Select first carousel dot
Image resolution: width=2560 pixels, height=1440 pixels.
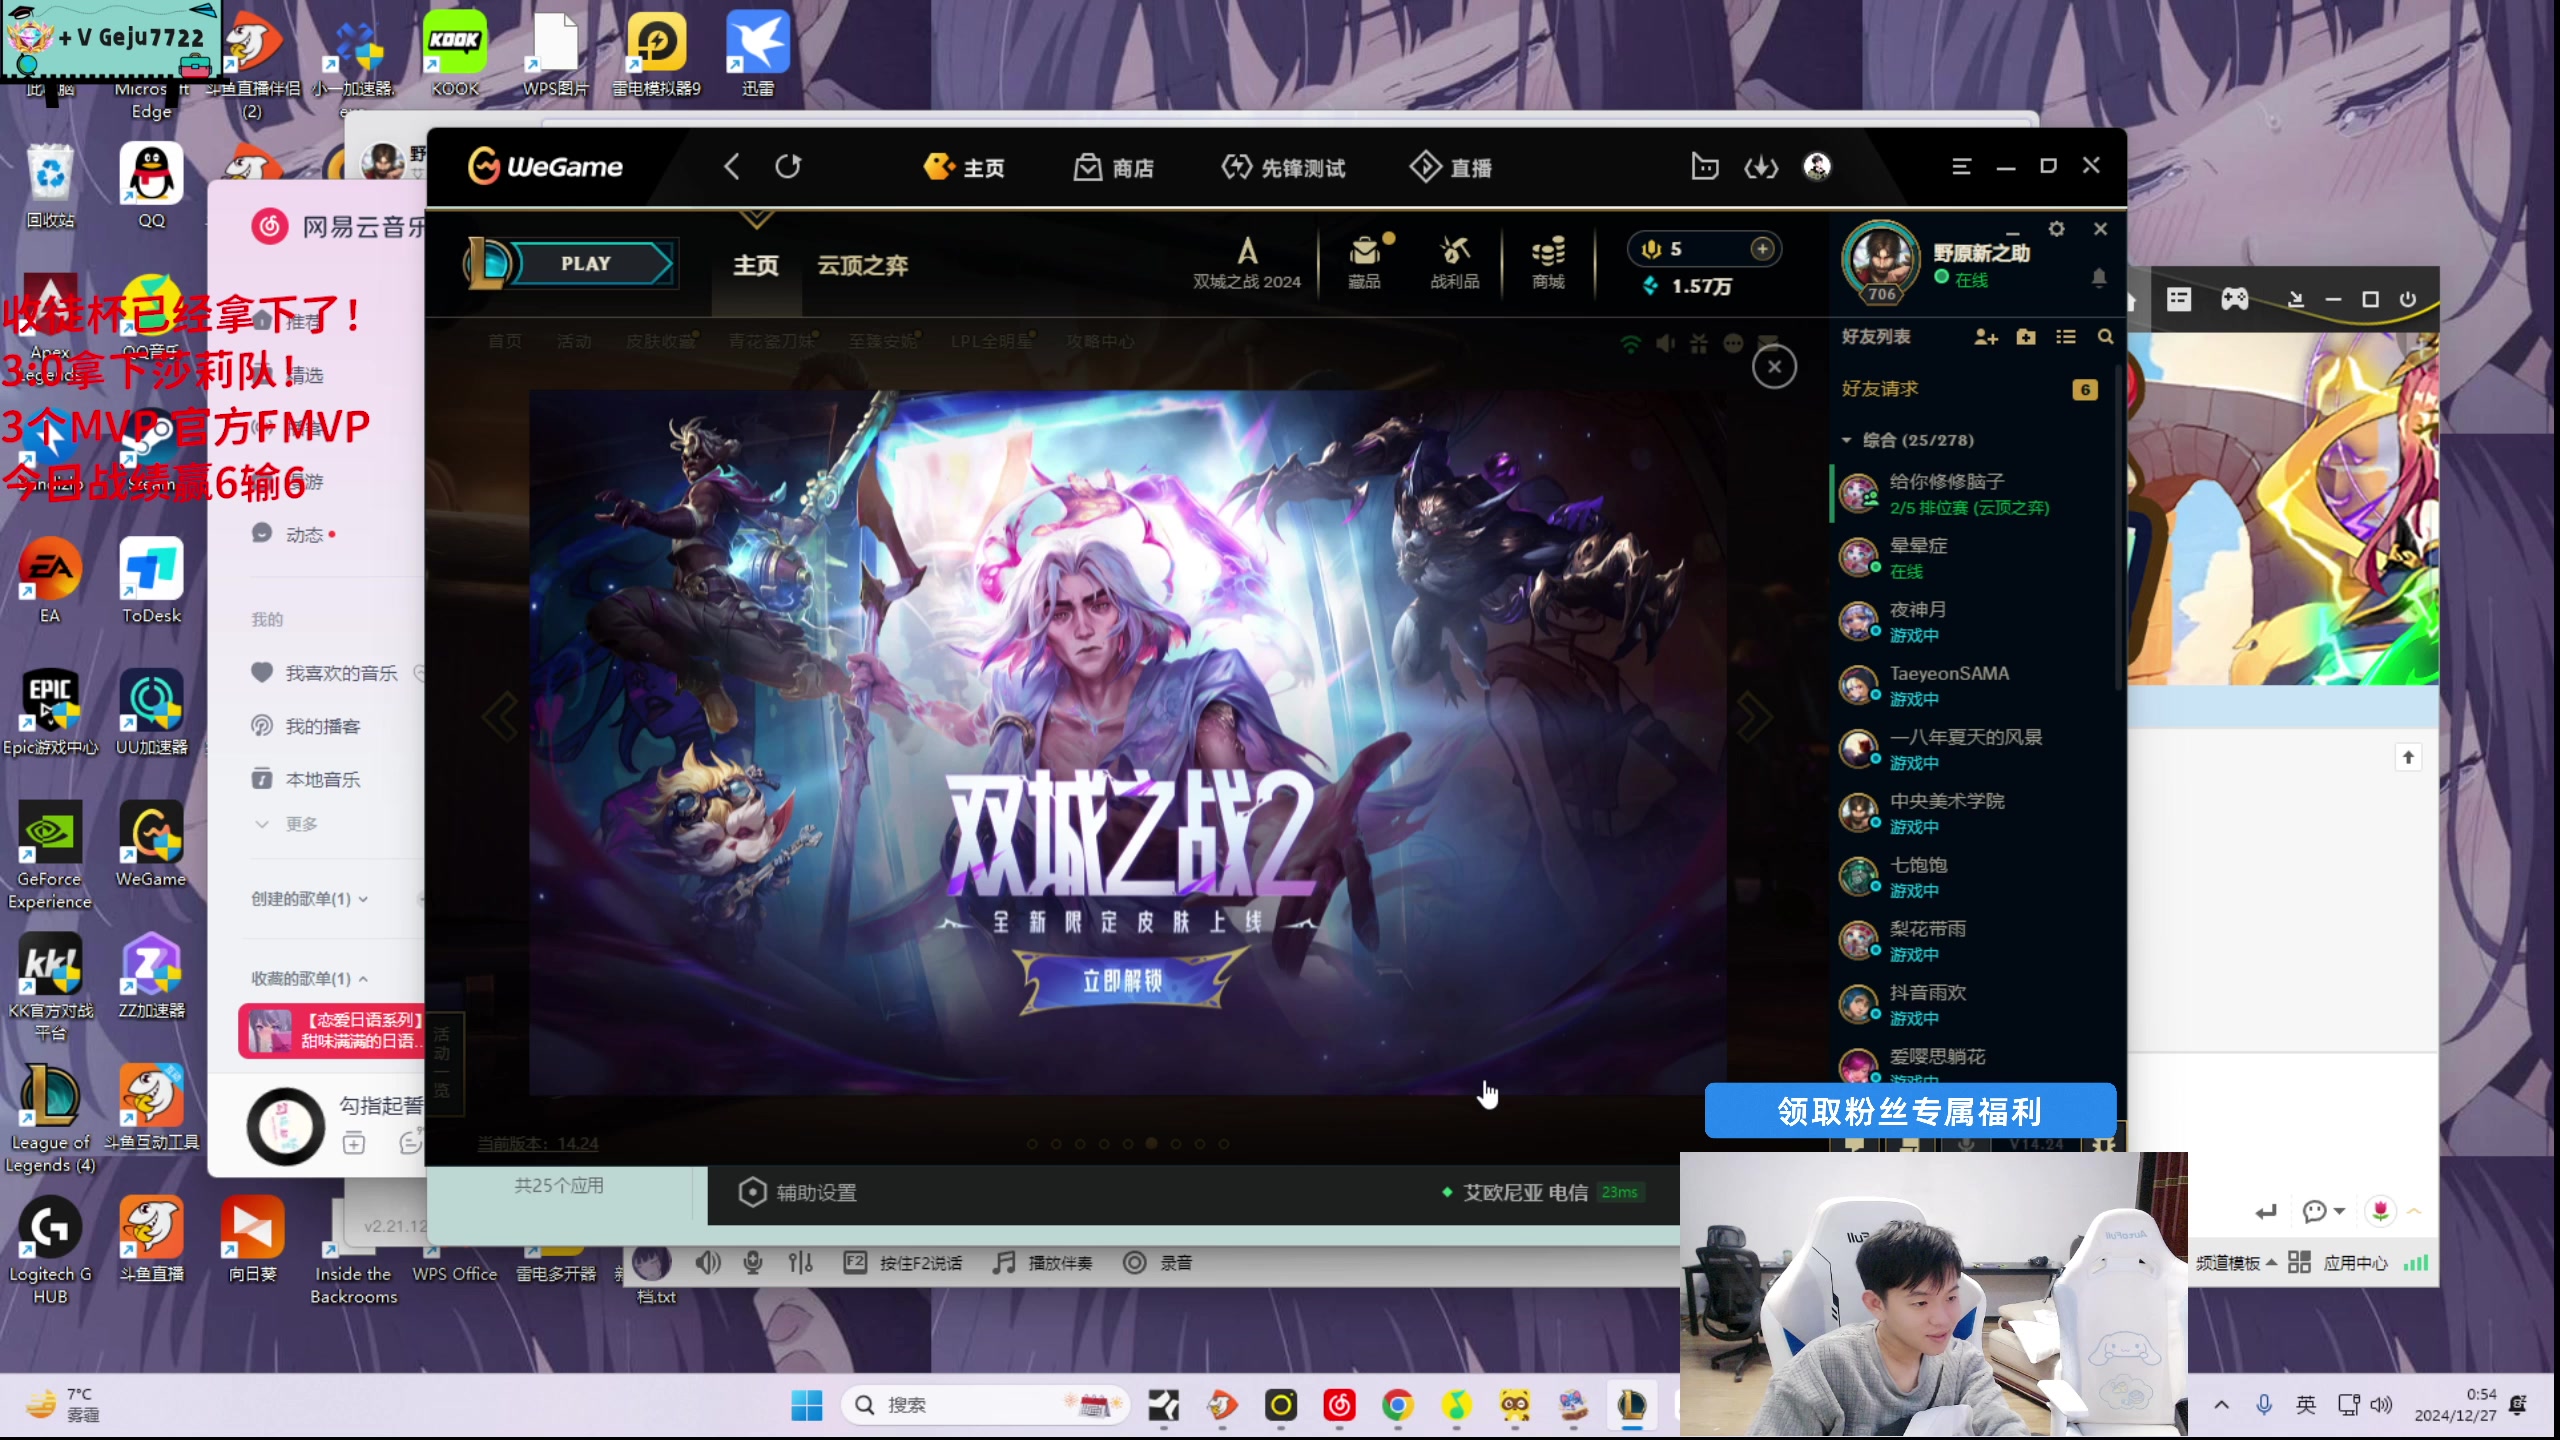pos(1032,1144)
